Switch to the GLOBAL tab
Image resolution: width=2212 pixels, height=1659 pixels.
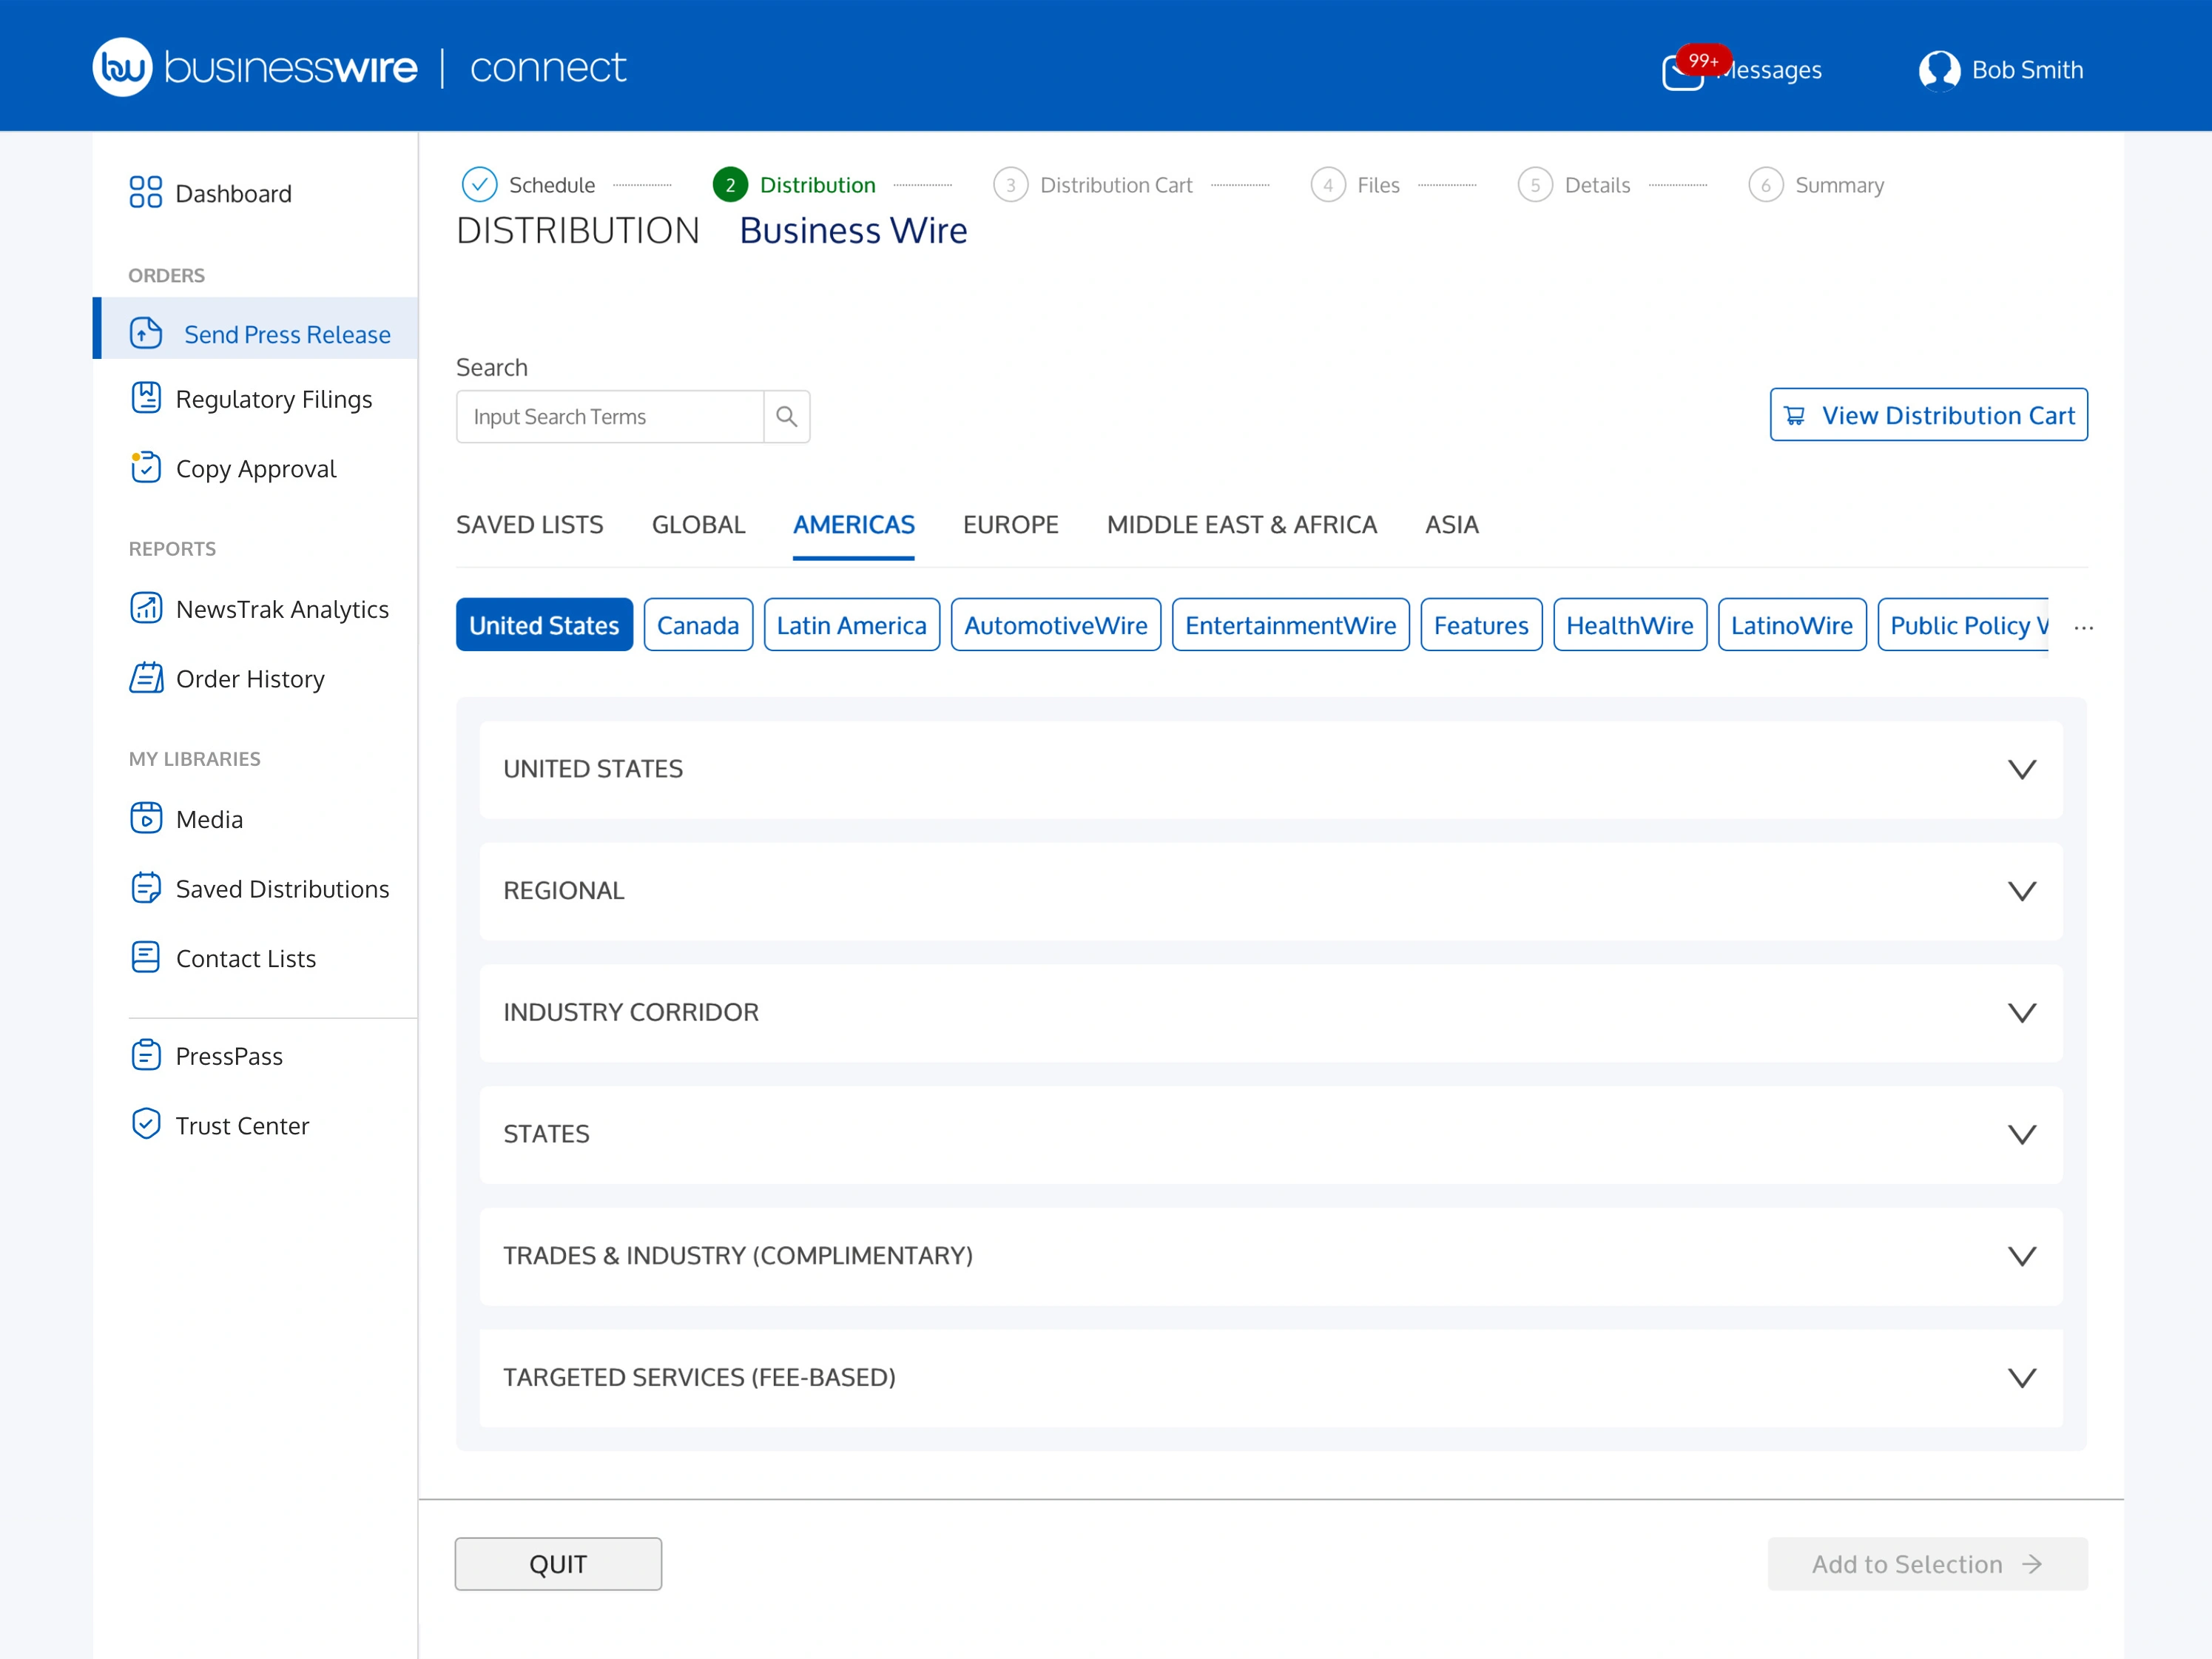point(699,525)
